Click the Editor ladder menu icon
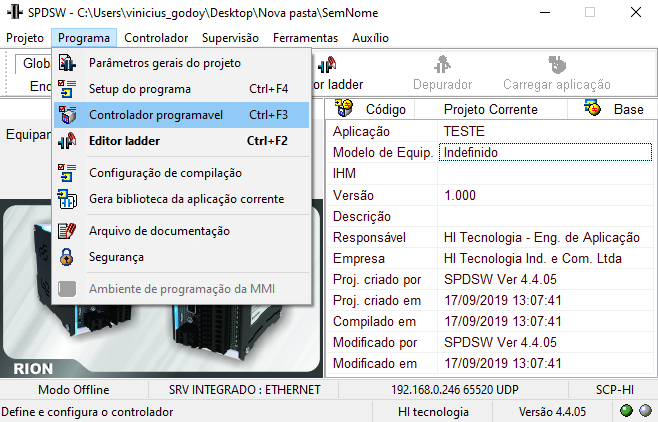658x422 pixels. click(67, 141)
